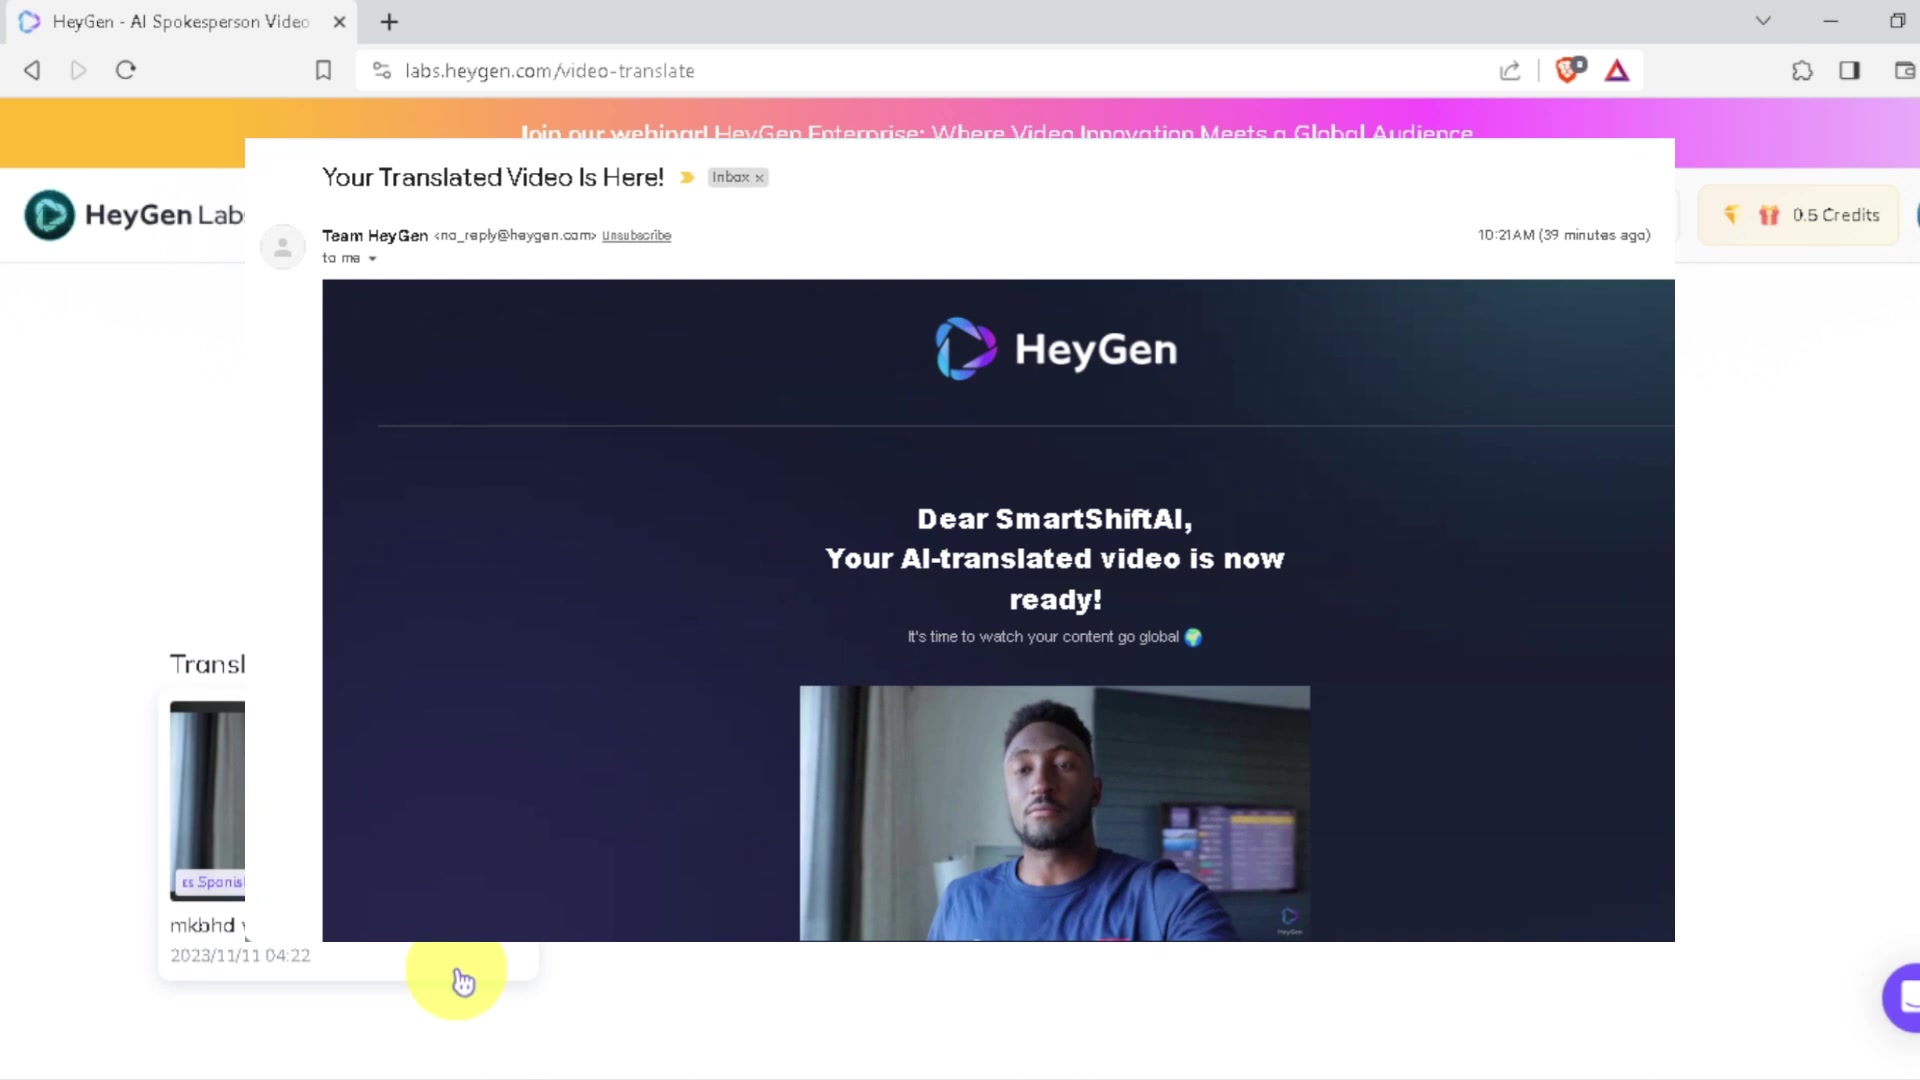Open the translated video thumbnail in email
Screen dimensions: 1920x1080
(1055, 813)
